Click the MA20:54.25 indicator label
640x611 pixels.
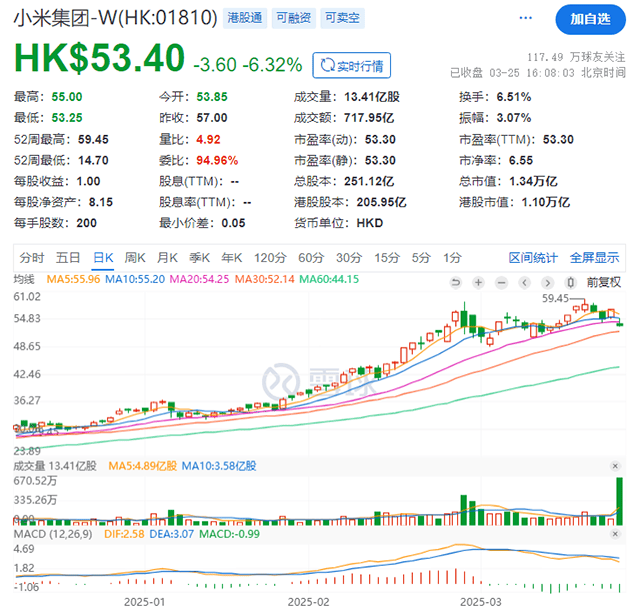199,280
